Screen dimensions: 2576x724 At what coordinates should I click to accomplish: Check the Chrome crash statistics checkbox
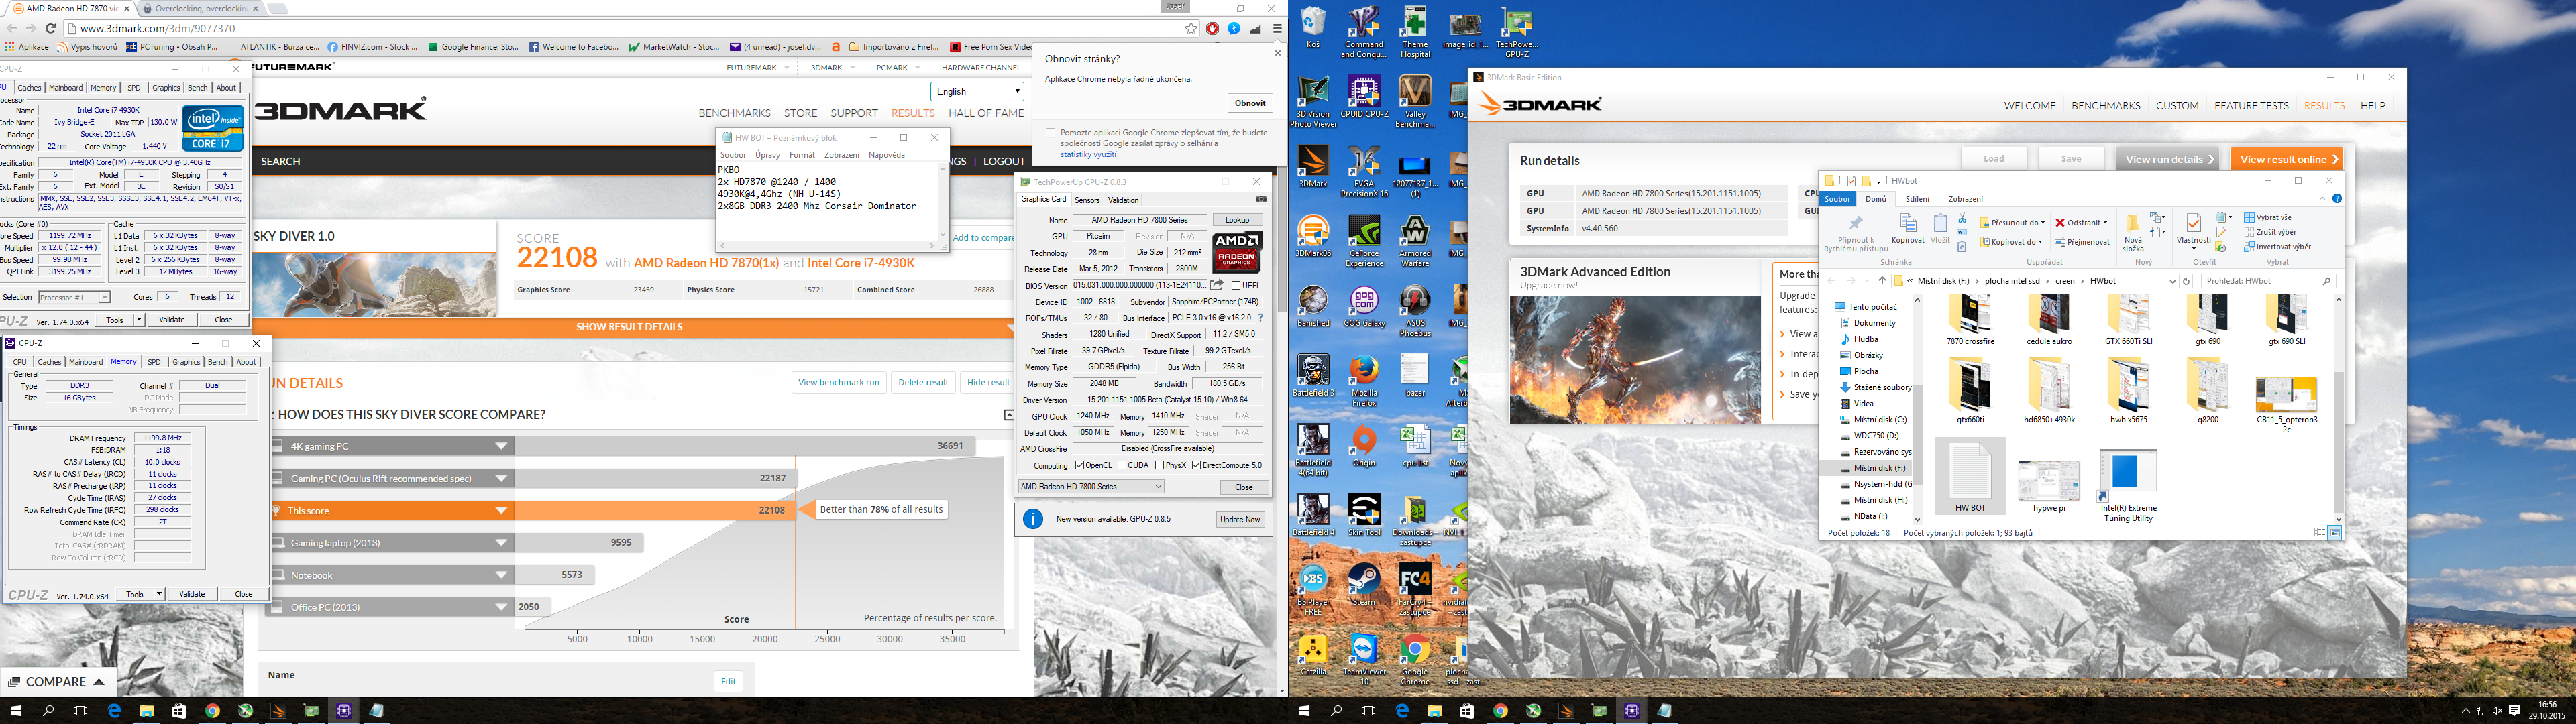pyautogui.click(x=1050, y=132)
